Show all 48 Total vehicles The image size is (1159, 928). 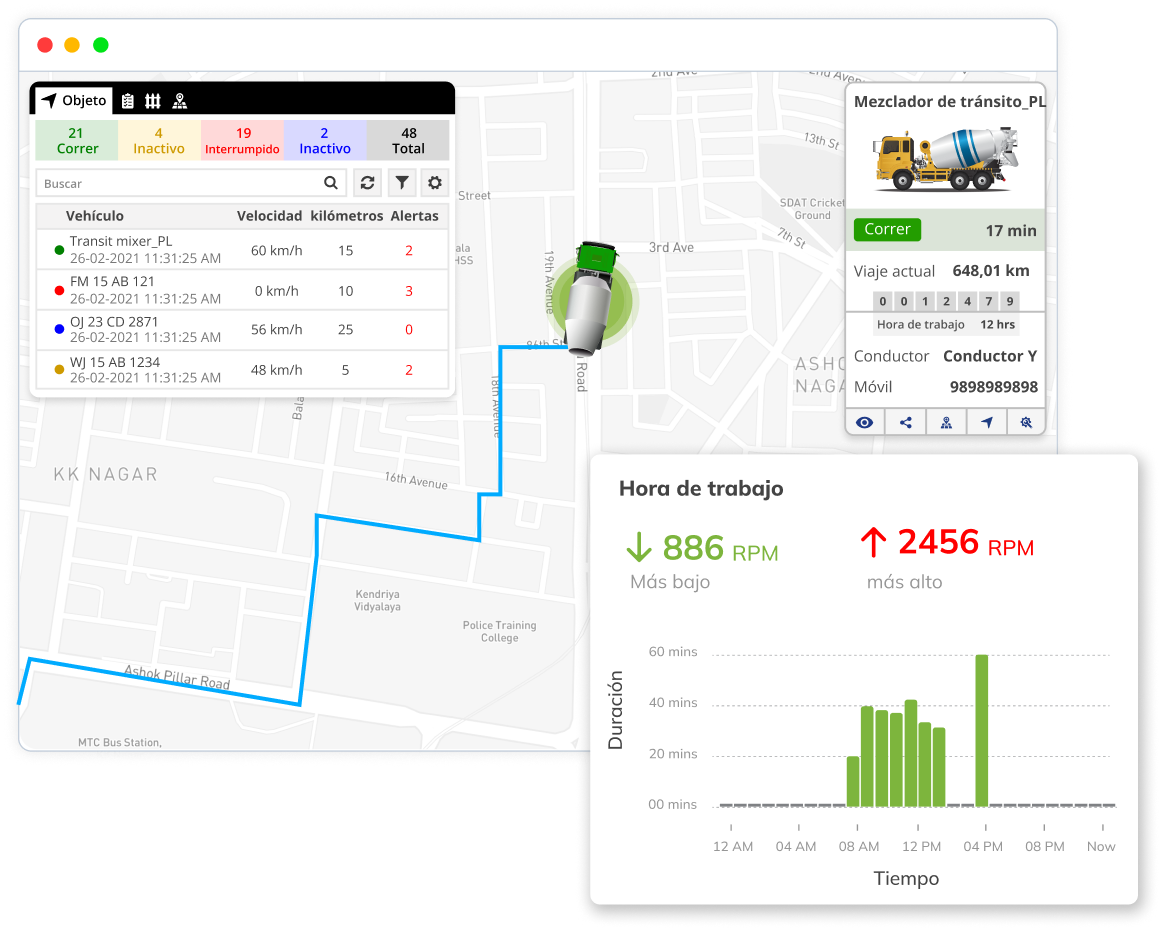[x=408, y=140]
